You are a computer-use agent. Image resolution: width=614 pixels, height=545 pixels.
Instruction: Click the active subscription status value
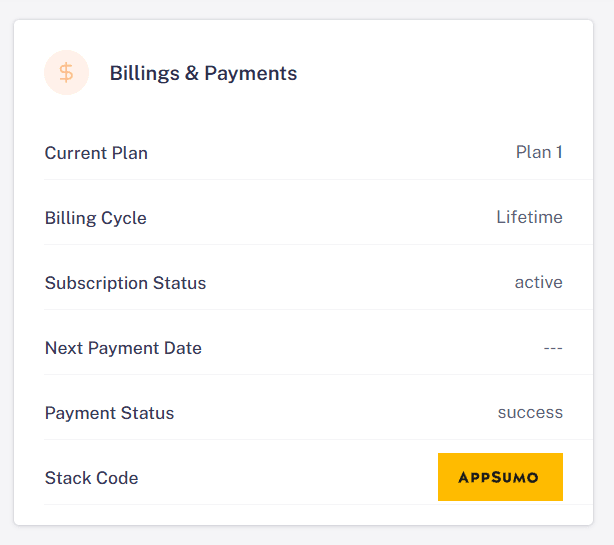click(x=538, y=282)
